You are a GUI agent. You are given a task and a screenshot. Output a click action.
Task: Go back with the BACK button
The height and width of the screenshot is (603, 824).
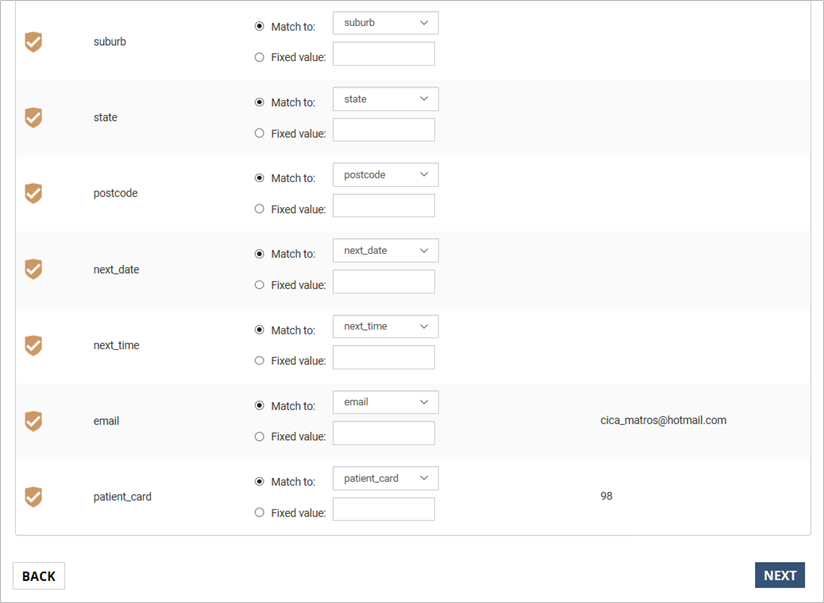39,576
